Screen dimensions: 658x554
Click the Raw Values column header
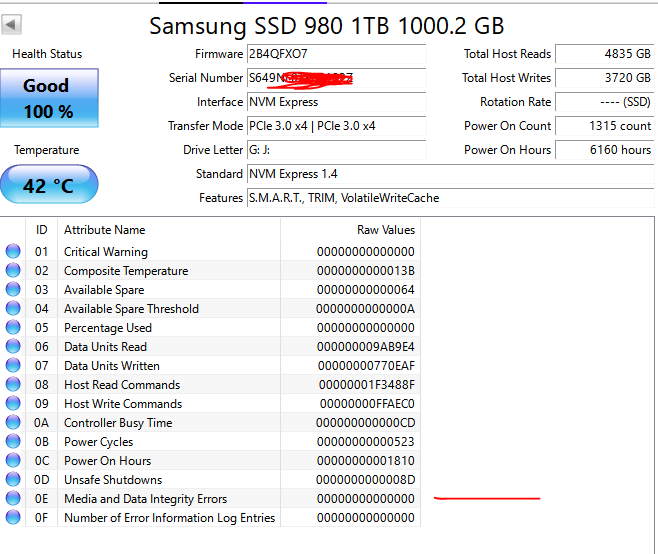385,230
